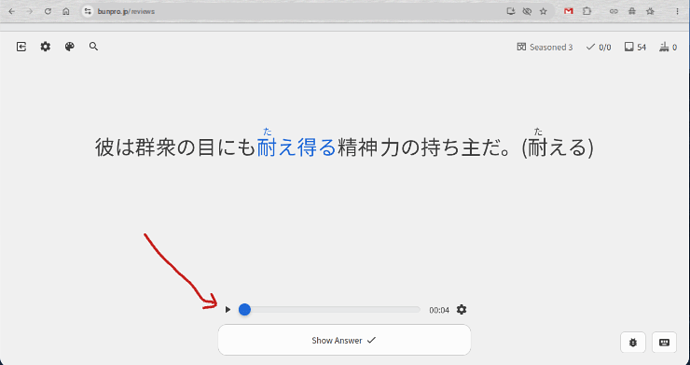690x365 pixels.
Task: Click the install app icon in address bar
Action: click(x=510, y=11)
